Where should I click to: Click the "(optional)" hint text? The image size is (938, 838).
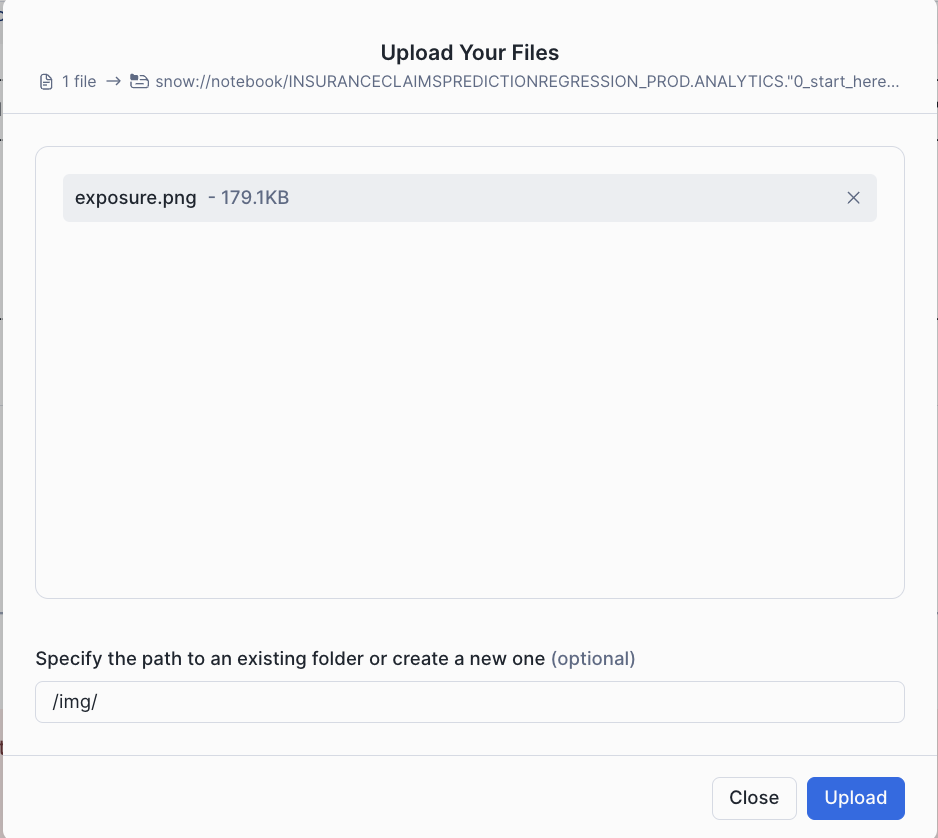pyautogui.click(x=593, y=659)
